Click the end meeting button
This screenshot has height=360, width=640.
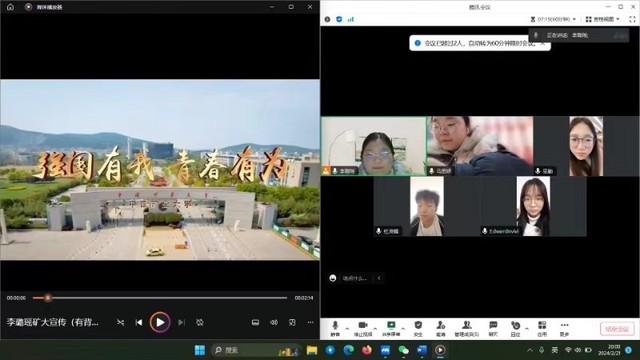[x=617, y=329]
